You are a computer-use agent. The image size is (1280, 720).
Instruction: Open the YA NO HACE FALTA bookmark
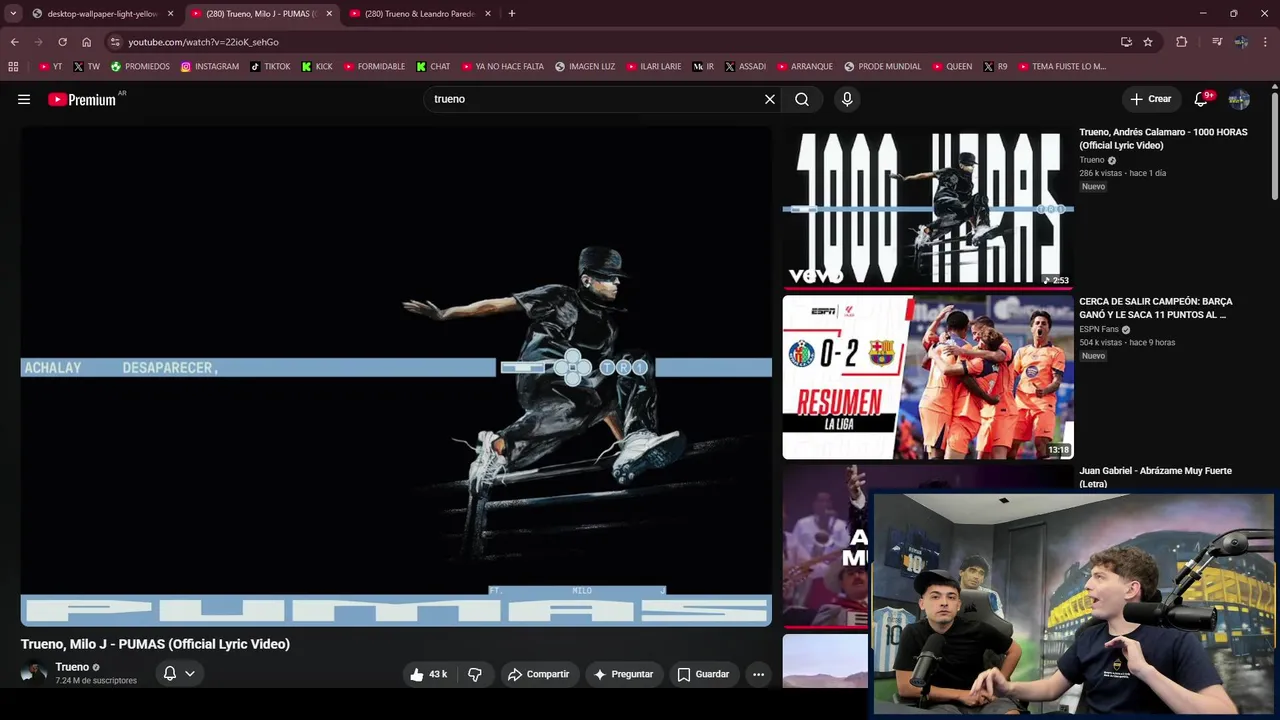pyautogui.click(x=502, y=67)
